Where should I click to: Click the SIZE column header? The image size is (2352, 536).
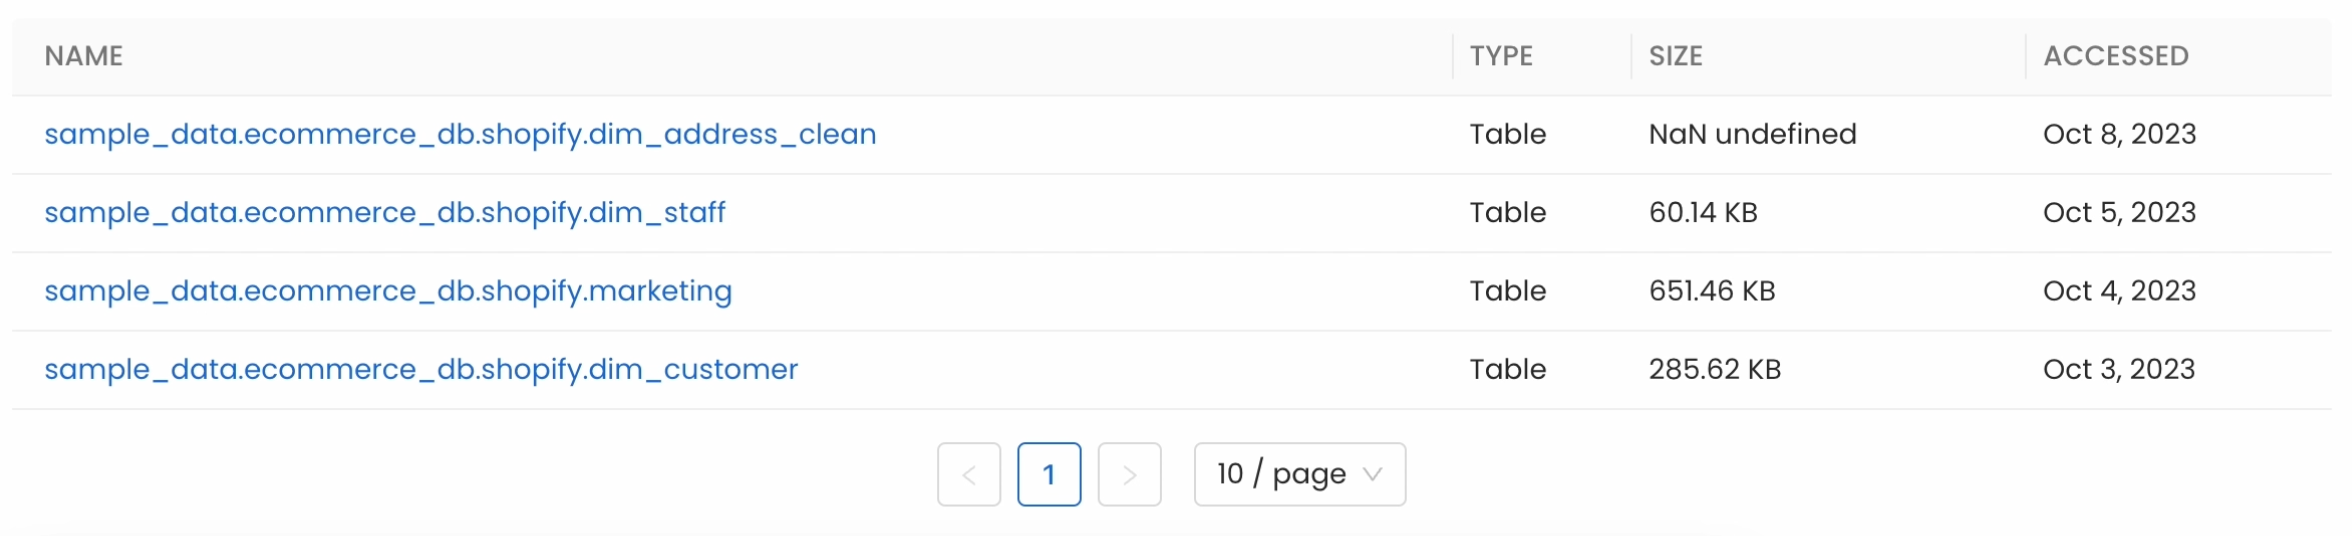1676,56
